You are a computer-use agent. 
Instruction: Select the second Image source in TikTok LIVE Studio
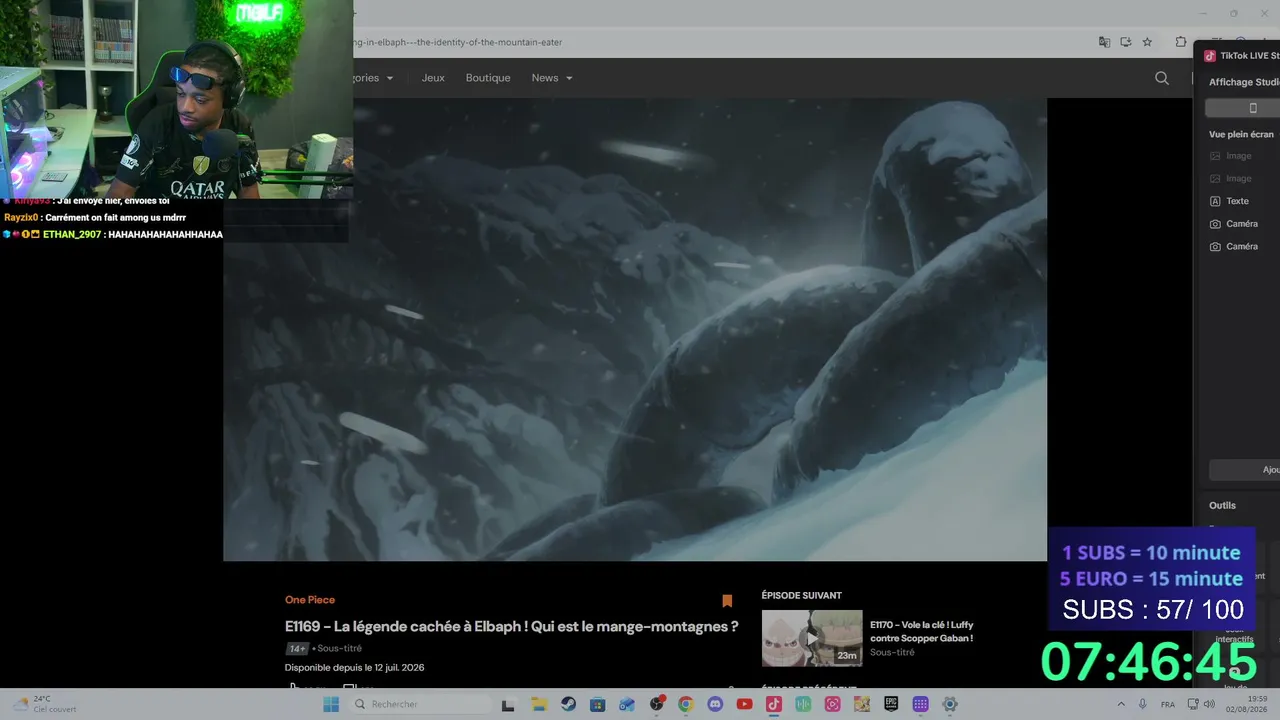tap(1238, 178)
